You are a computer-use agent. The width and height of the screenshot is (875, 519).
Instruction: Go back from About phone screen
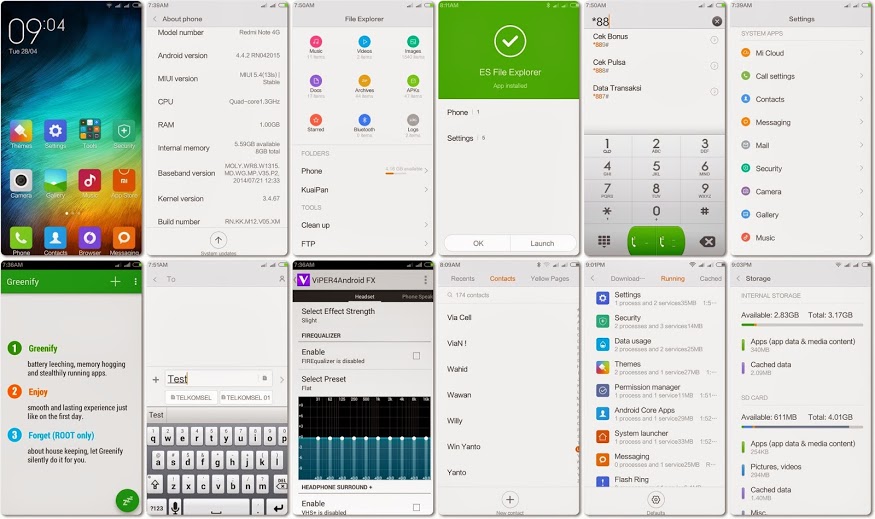point(155,19)
